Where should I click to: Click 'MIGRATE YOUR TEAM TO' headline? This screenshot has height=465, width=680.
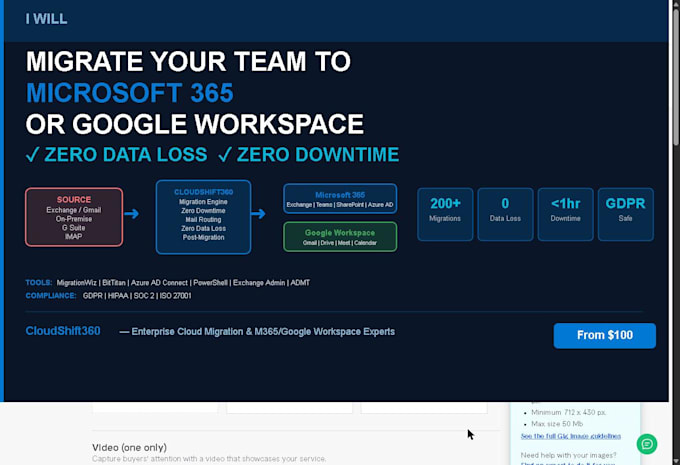[188, 61]
